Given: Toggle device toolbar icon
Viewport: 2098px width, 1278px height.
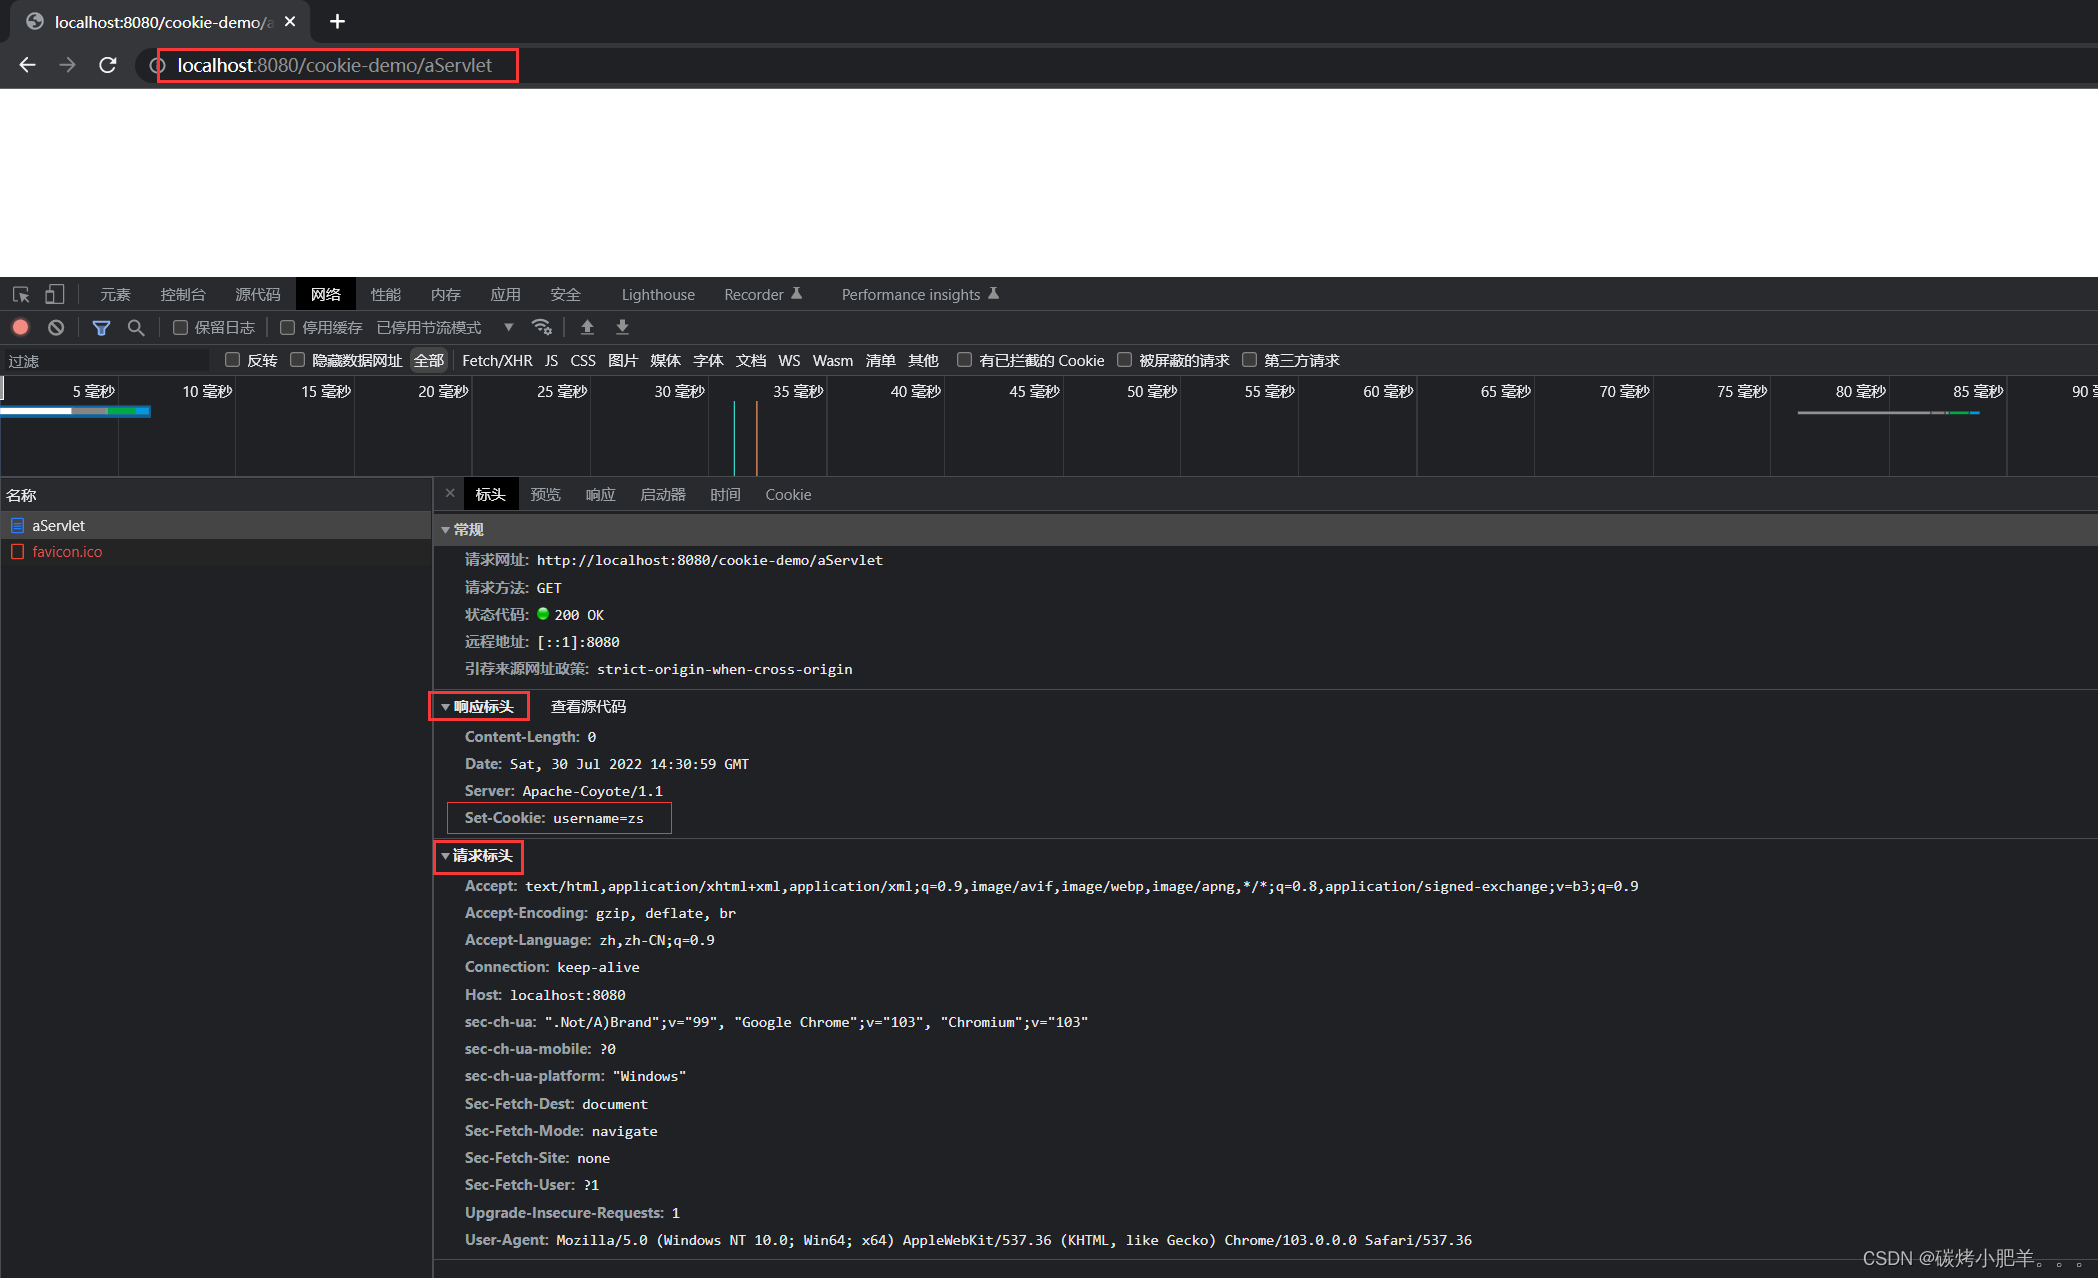Looking at the screenshot, I should coord(55,294).
